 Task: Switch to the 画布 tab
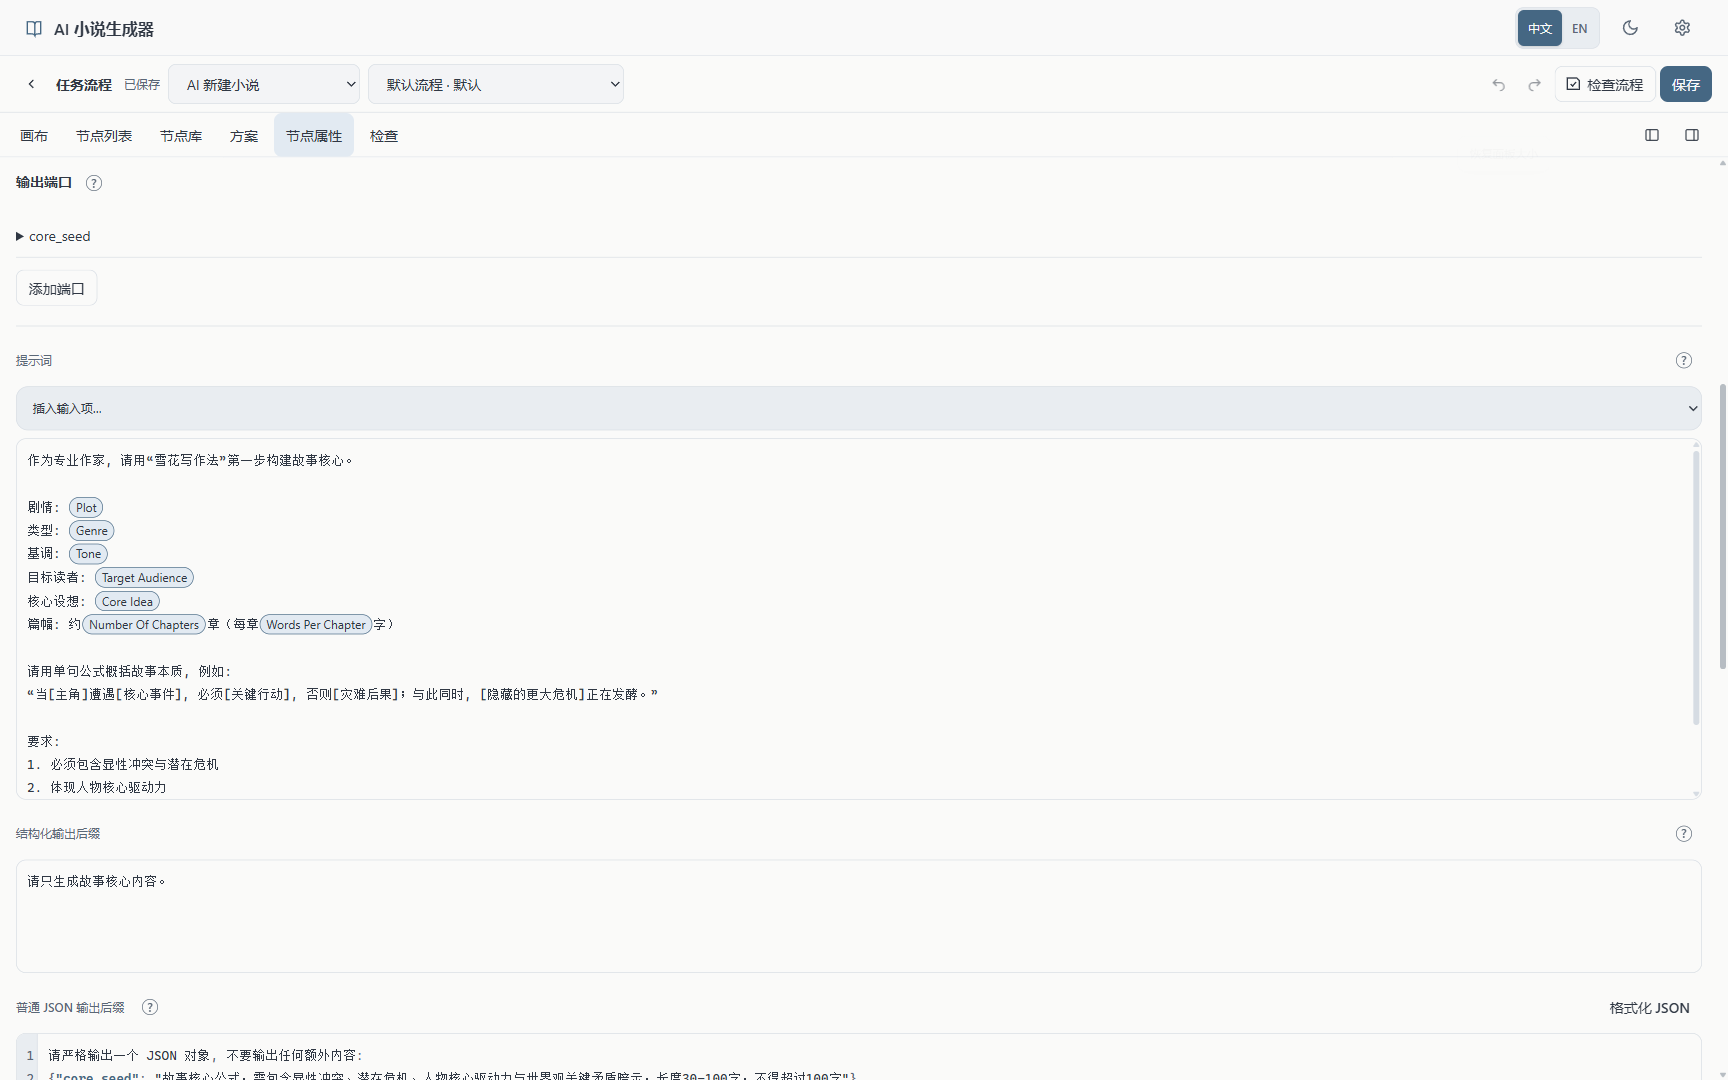point(34,135)
